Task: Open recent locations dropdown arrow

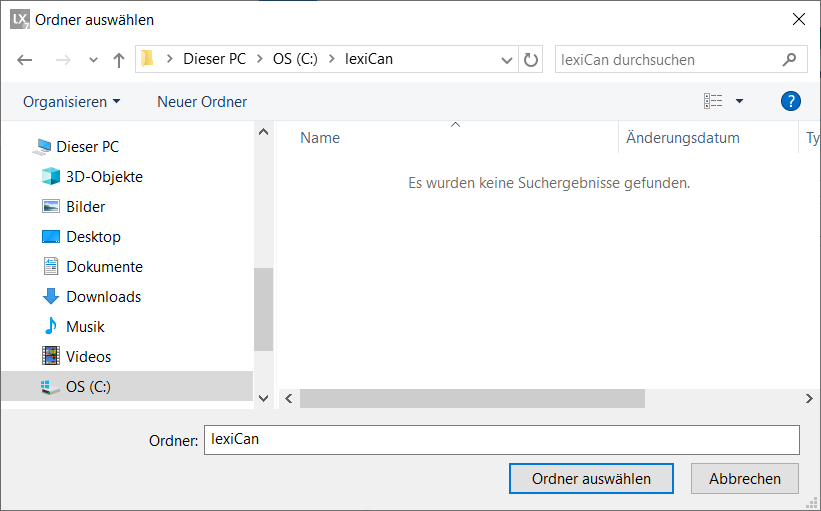Action: (x=93, y=60)
